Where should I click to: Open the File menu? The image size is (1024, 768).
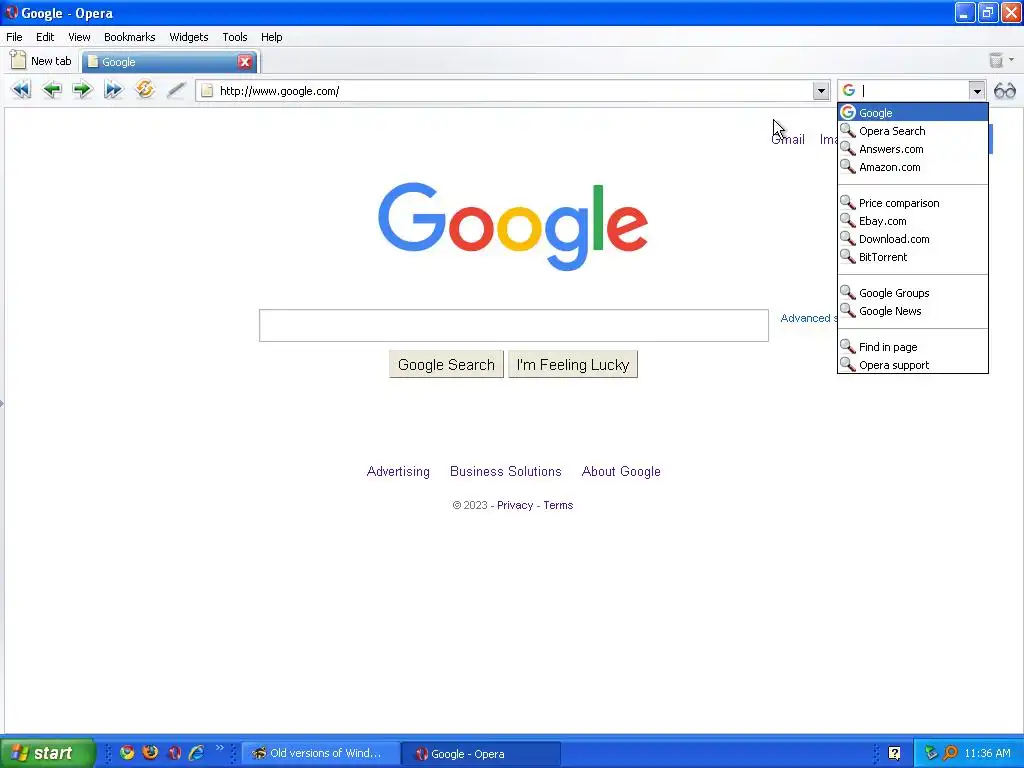pos(14,37)
